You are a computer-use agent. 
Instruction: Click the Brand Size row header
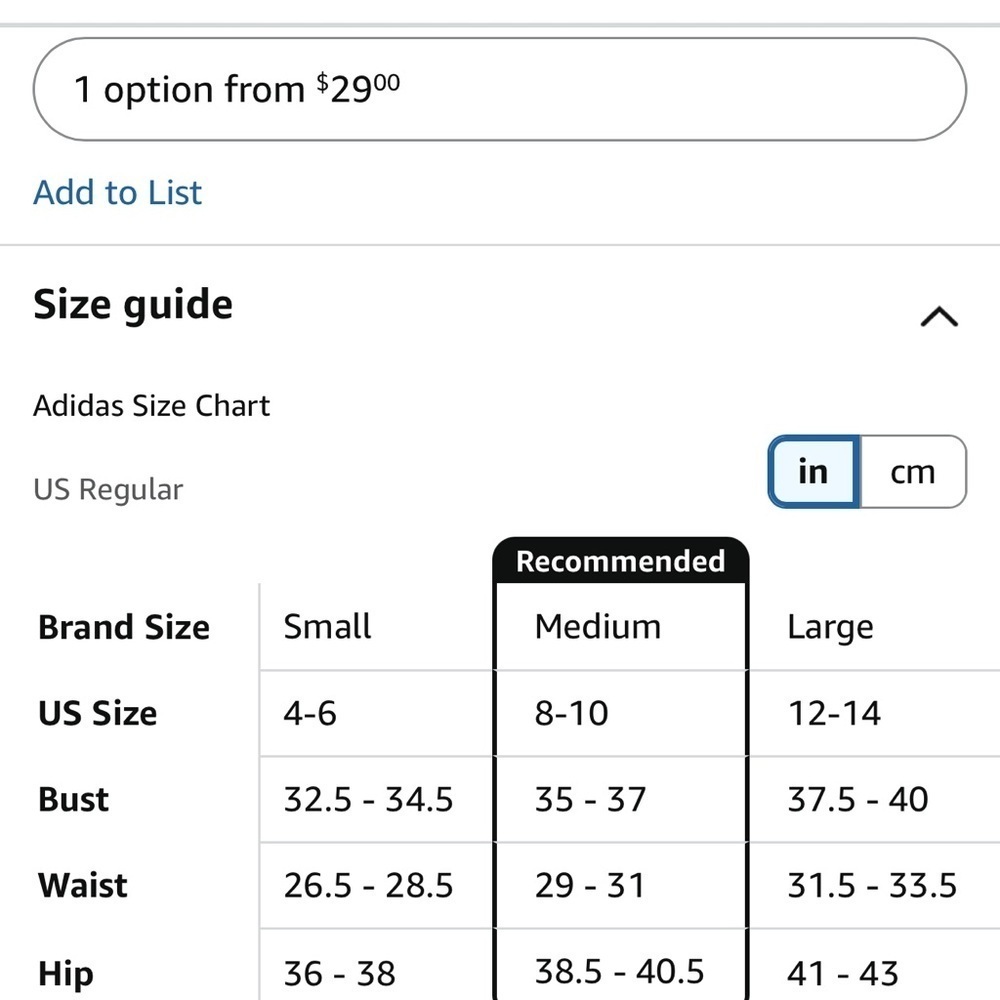124,627
